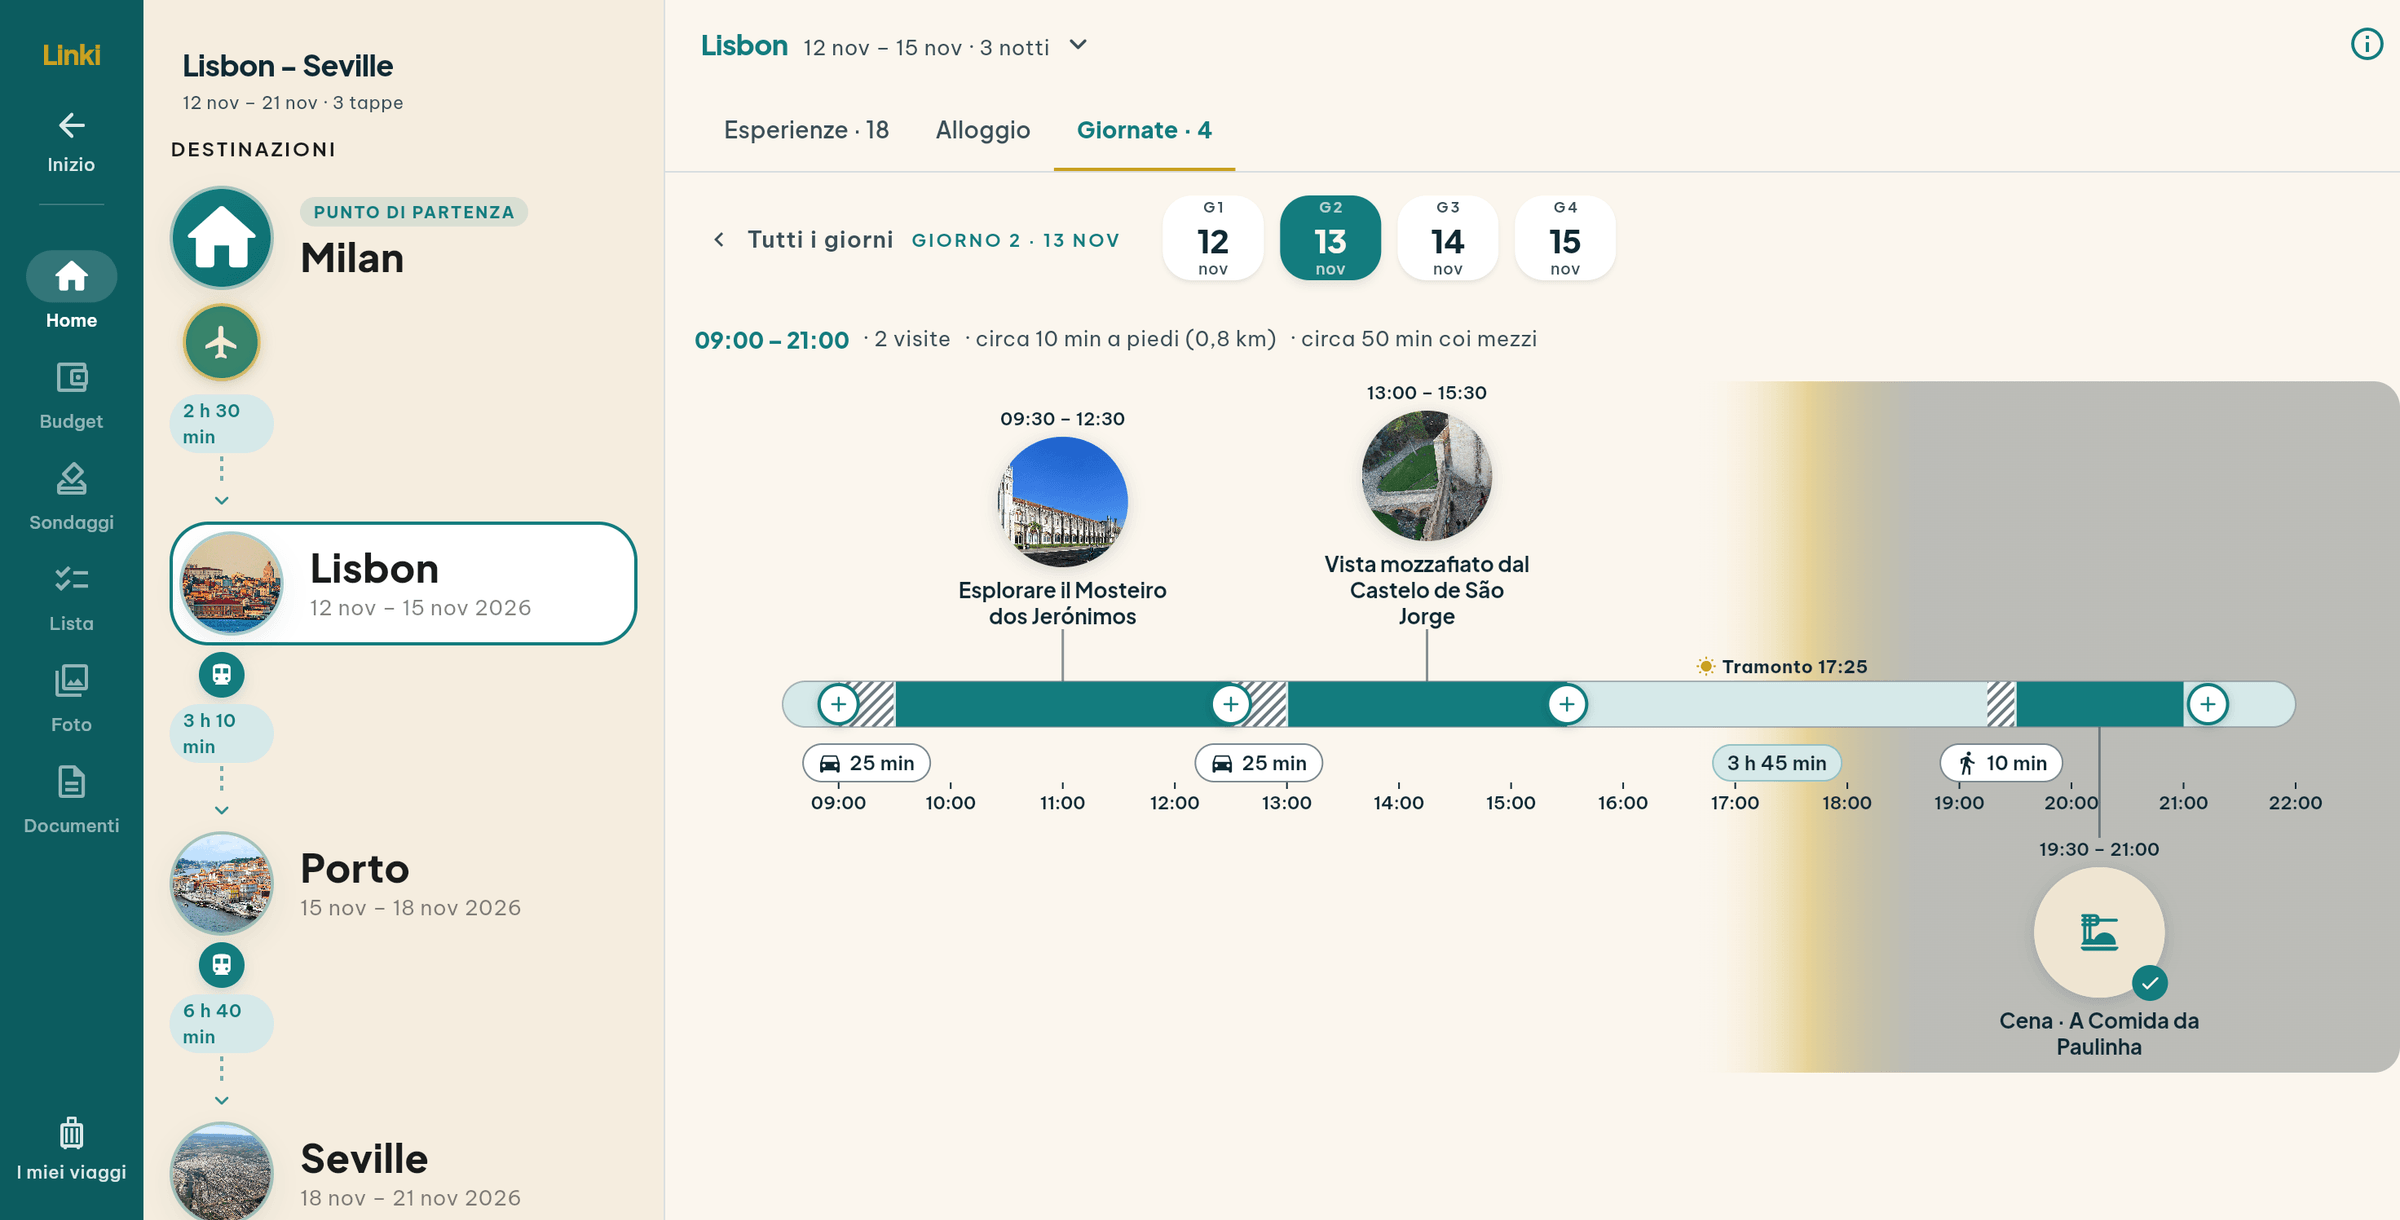Add activity at 12:30 plus button

(x=1230, y=704)
